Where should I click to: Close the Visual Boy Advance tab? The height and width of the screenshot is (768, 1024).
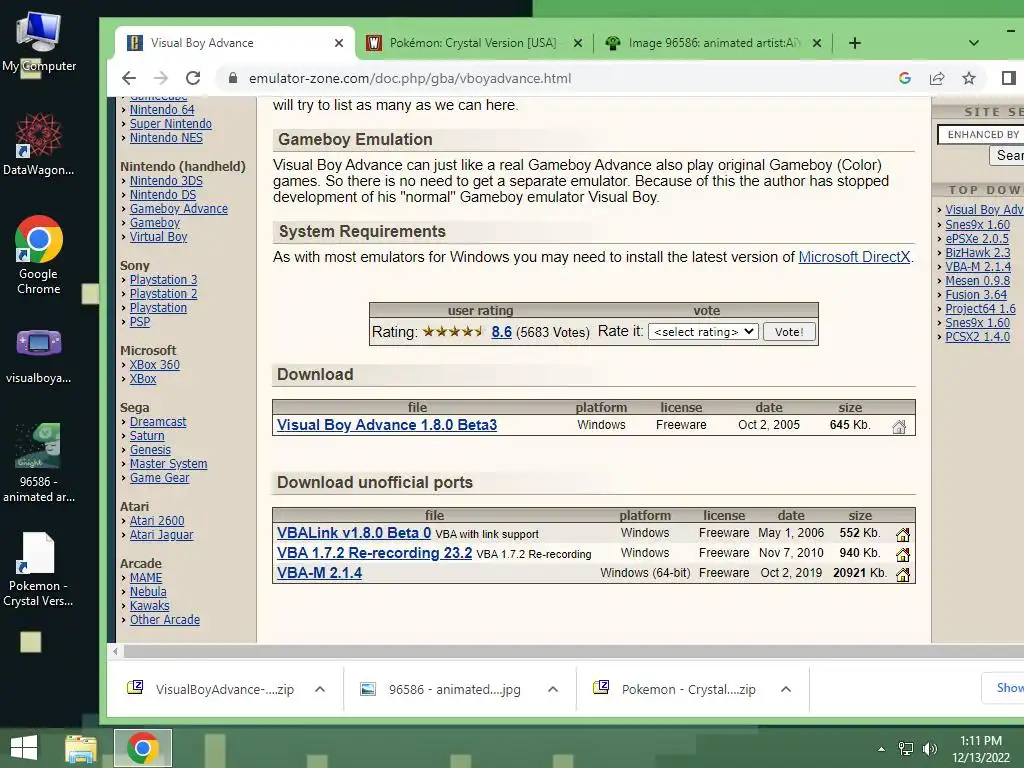click(x=339, y=43)
